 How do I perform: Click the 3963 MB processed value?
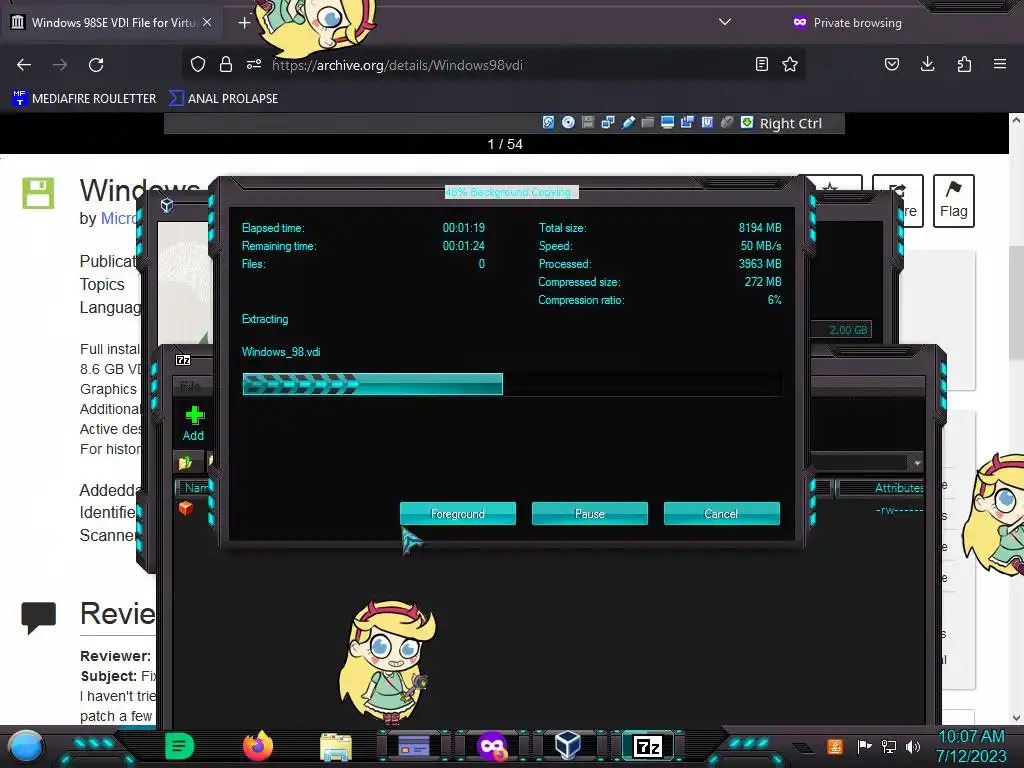(760, 263)
